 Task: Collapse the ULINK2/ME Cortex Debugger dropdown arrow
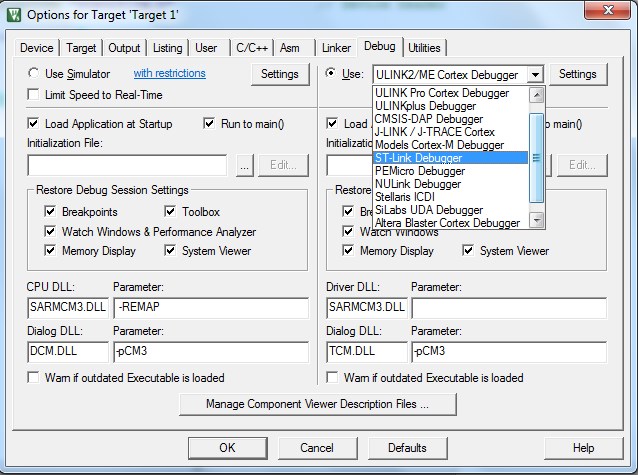[535, 74]
